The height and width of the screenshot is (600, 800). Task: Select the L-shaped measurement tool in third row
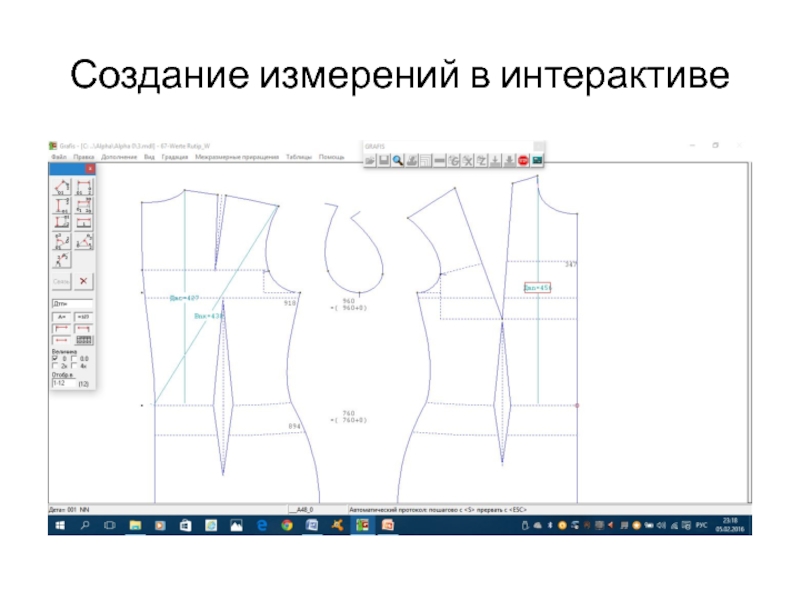pos(62,223)
